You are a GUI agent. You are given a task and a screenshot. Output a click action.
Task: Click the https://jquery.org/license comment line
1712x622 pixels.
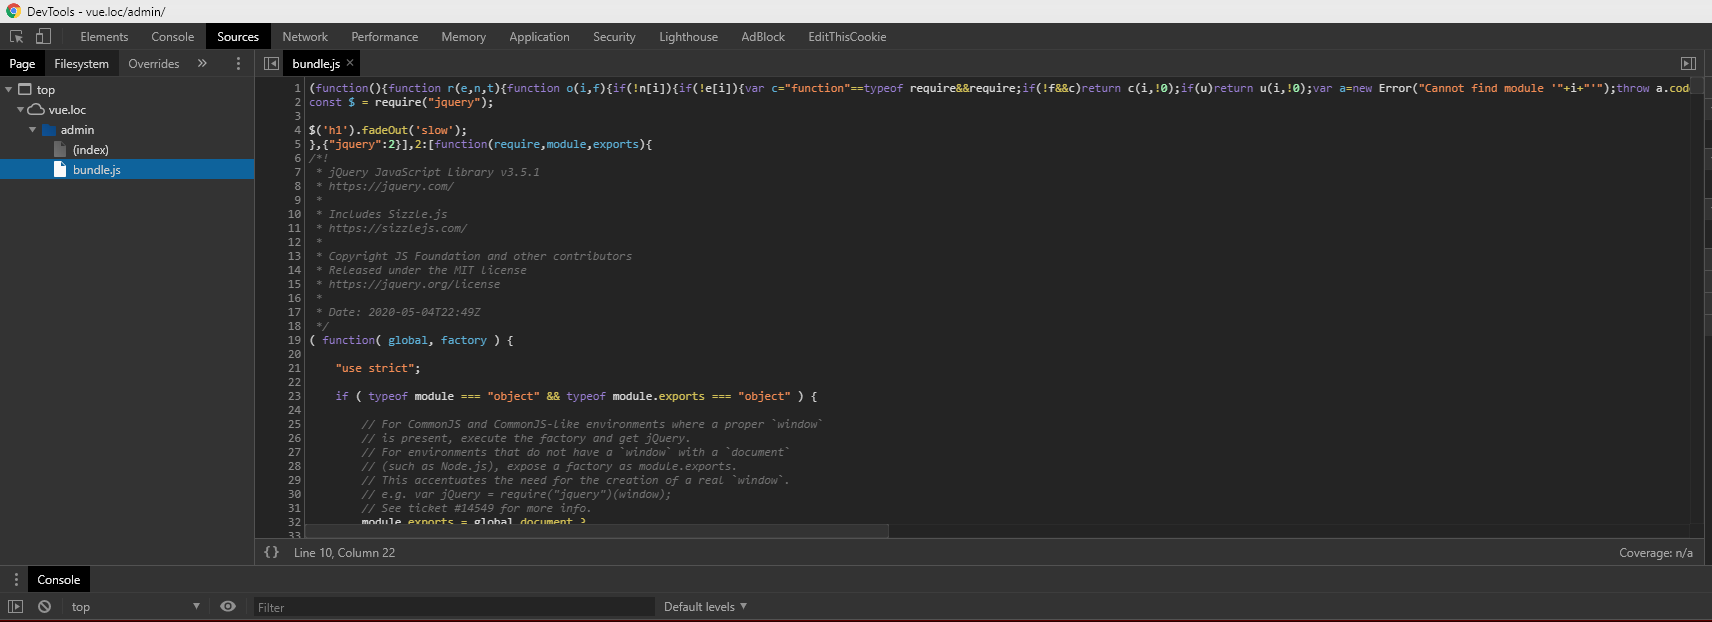point(414,284)
